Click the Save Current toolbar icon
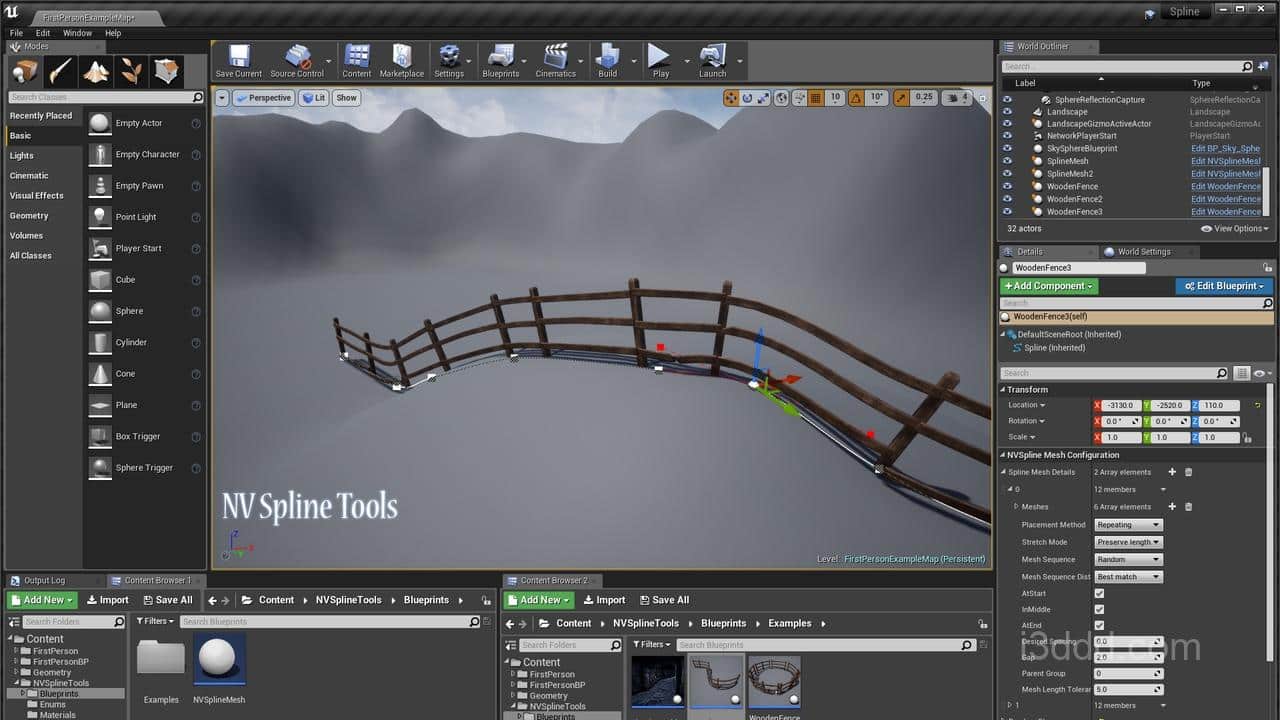The height and width of the screenshot is (720, 1280). coord(238,60)
